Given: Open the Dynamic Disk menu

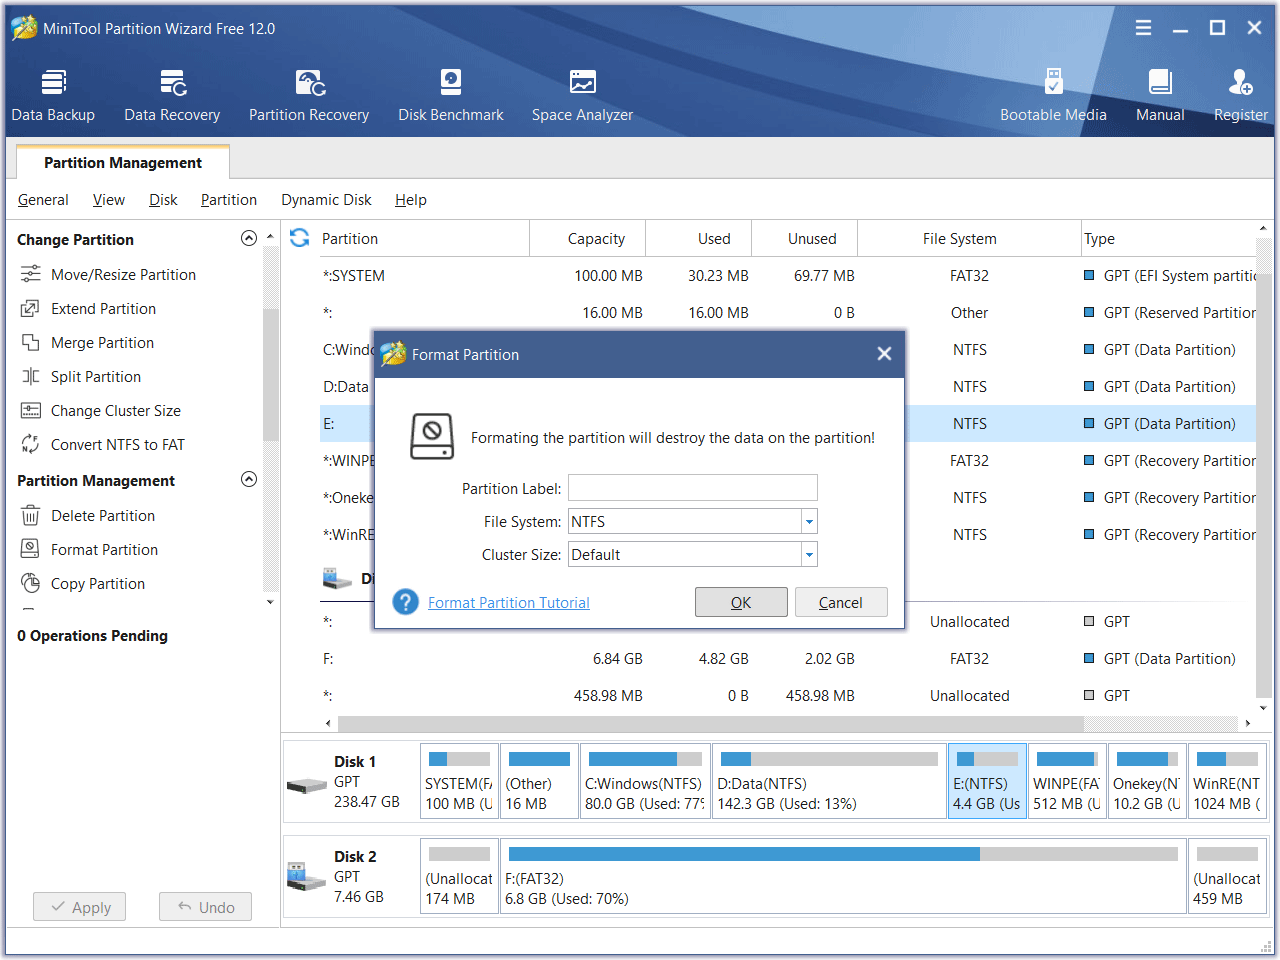Looking at the screenshot, I should click(326, 200).
